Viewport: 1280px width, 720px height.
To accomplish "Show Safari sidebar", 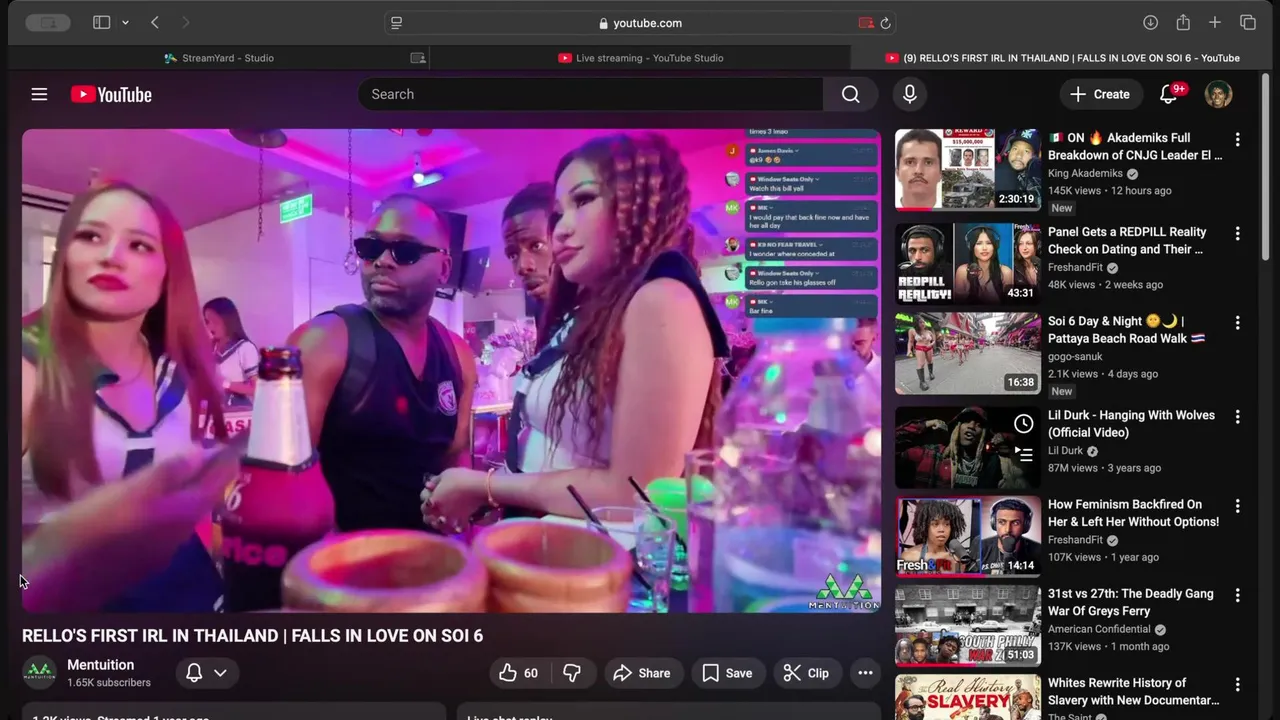I will coord(101,23).
